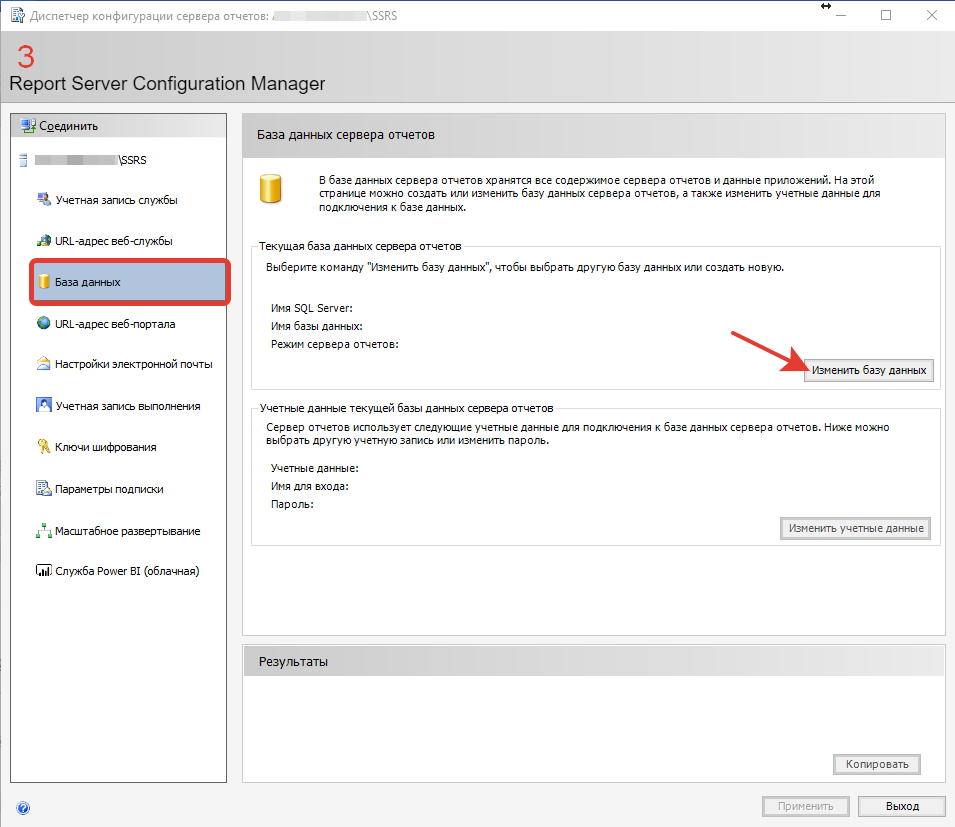Open Ключи шифрования keys icon
The image size is (955, 827).
[44, 446]
